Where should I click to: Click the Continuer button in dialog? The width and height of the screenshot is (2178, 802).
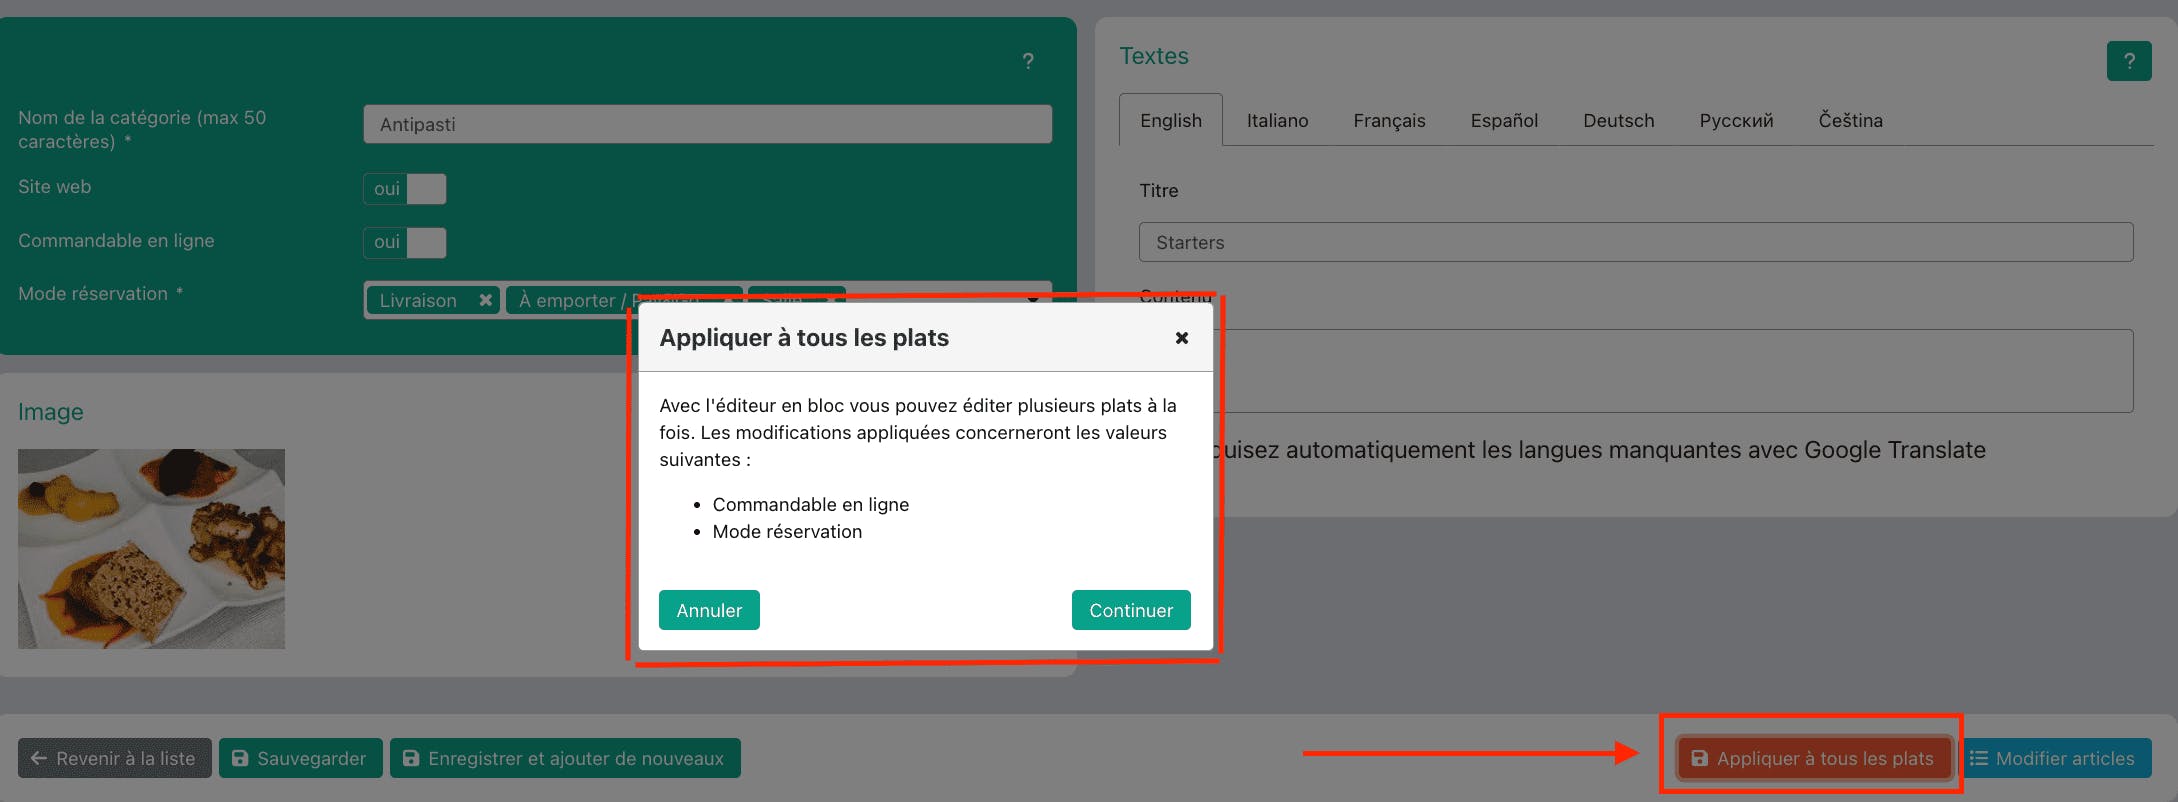[1131, 610]
